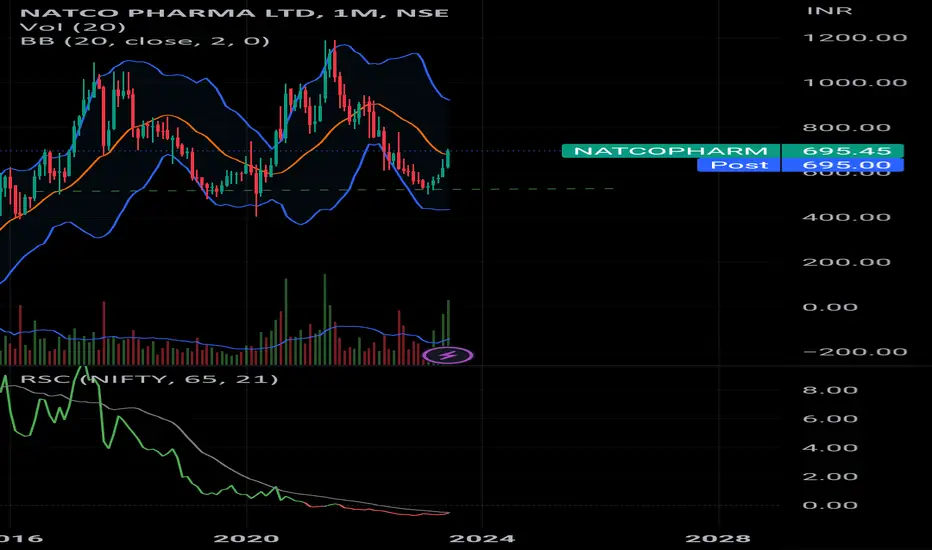
Task: Click the 2024 time axis label
Action: point(482,539)
